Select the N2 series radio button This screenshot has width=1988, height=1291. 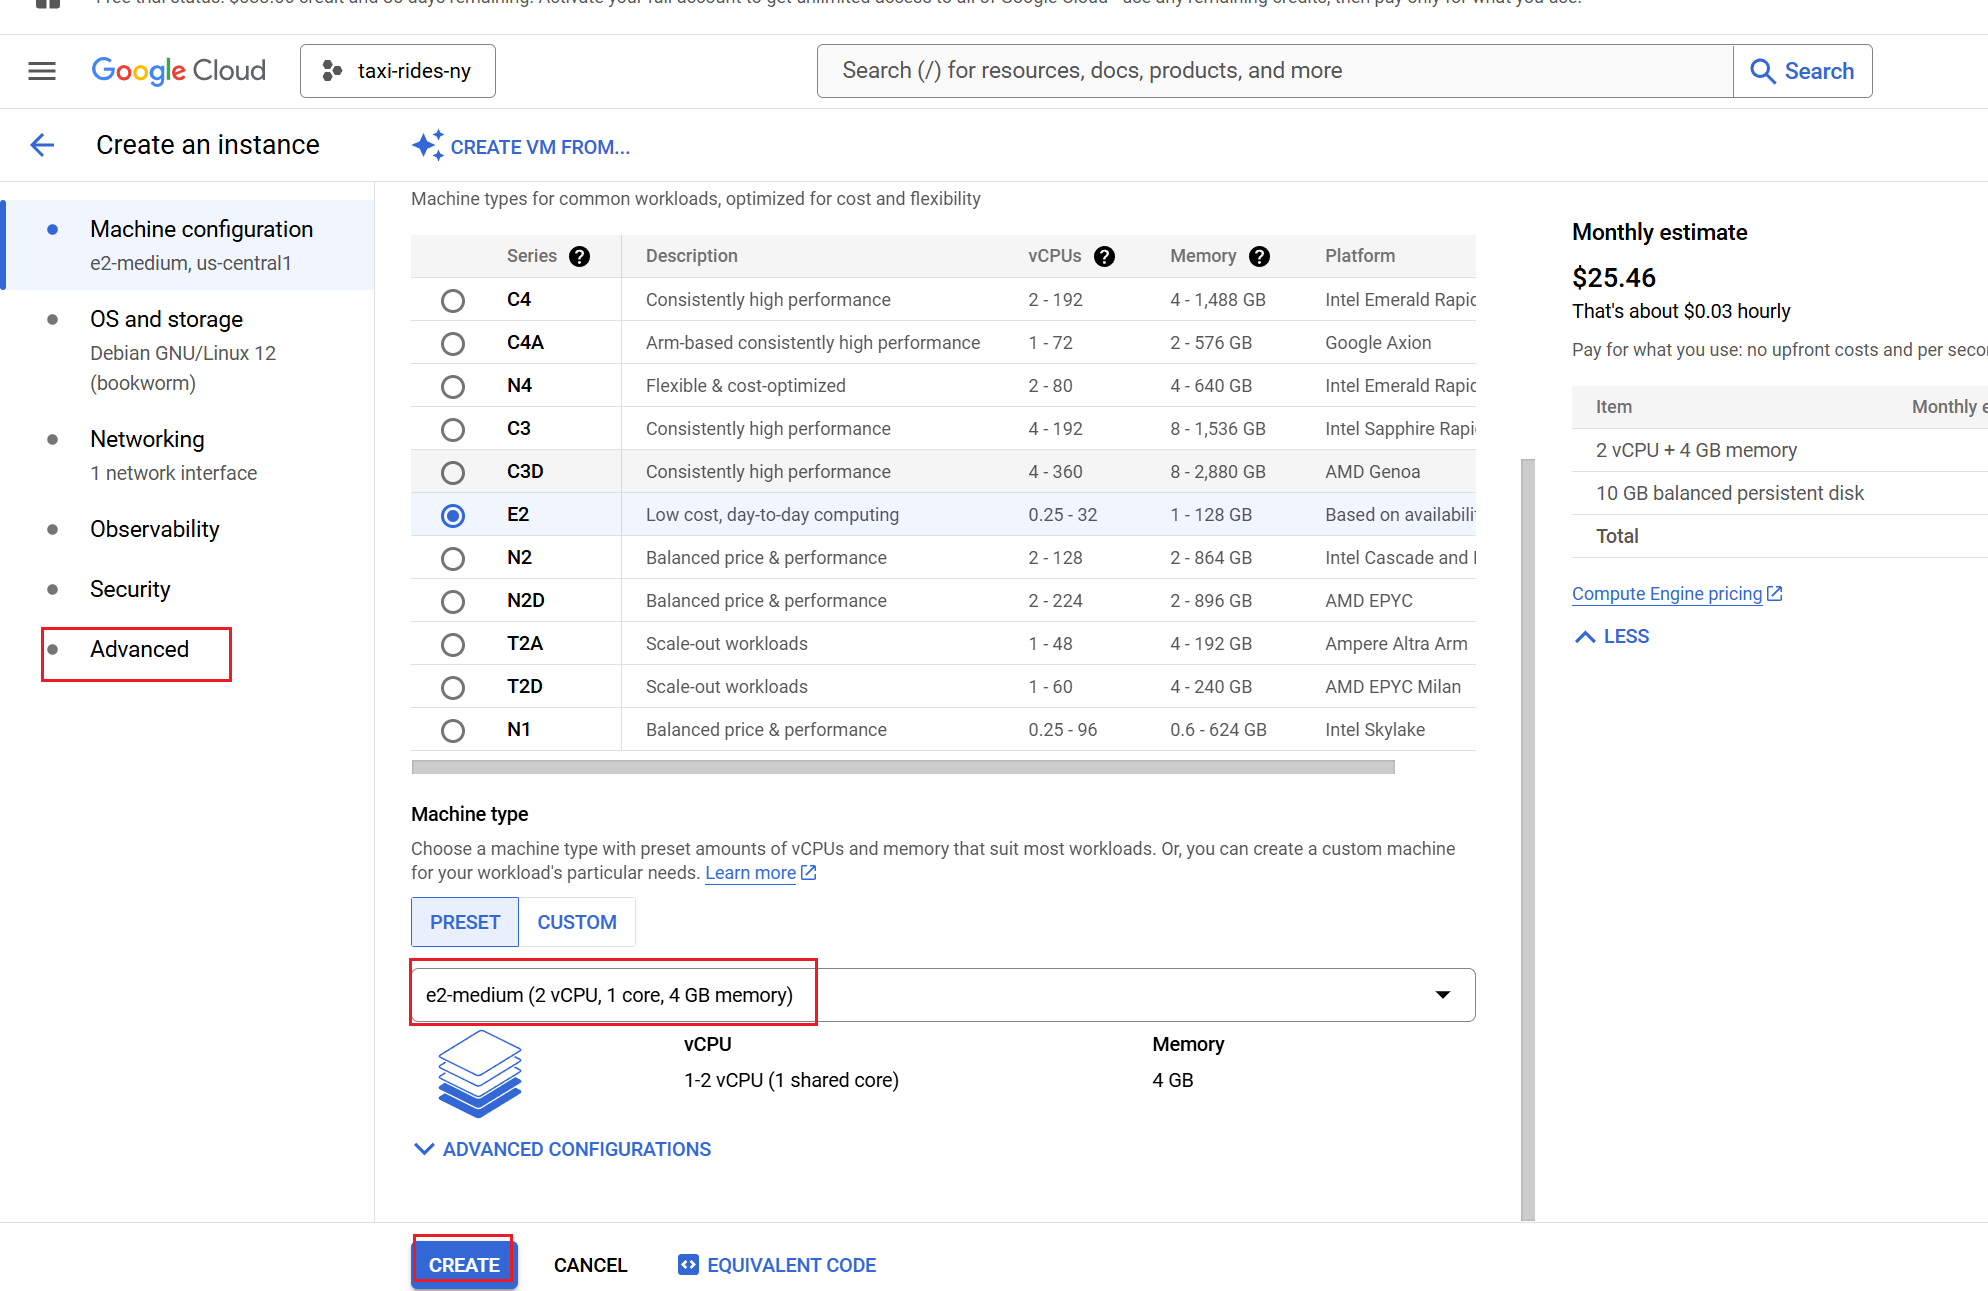click(453, 558)
